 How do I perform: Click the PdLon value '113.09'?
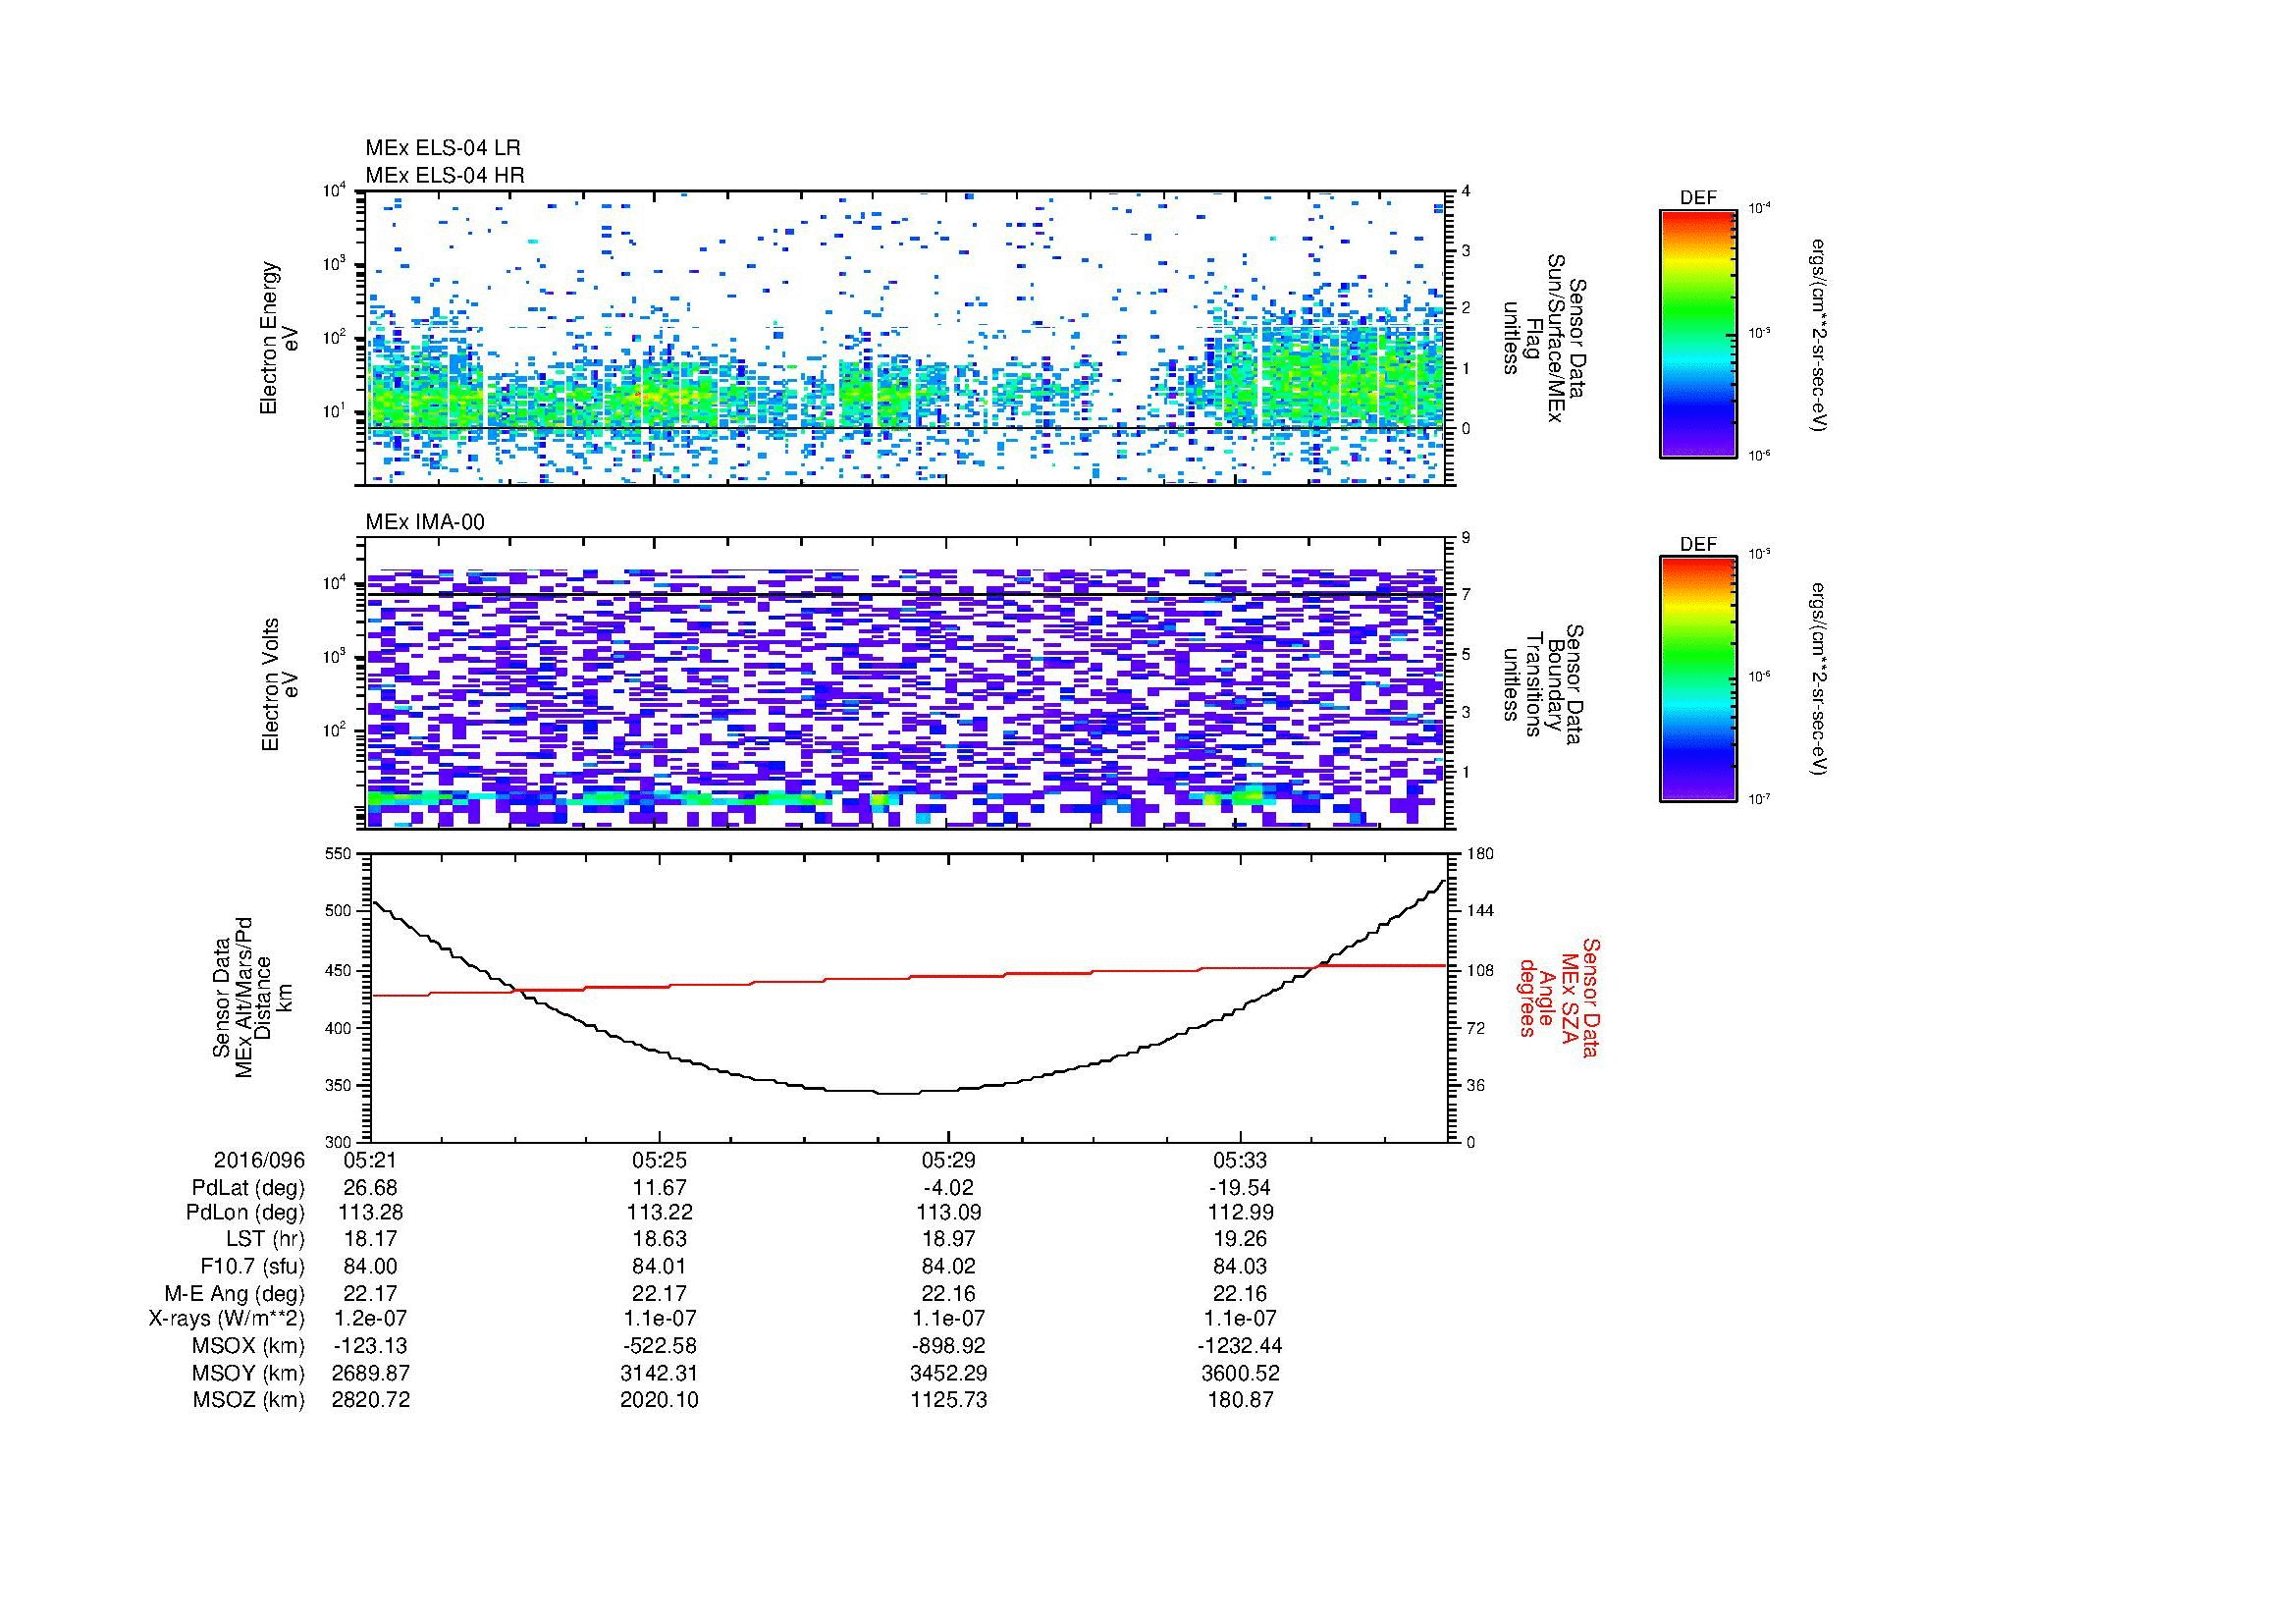click(x=948, y=1213)
